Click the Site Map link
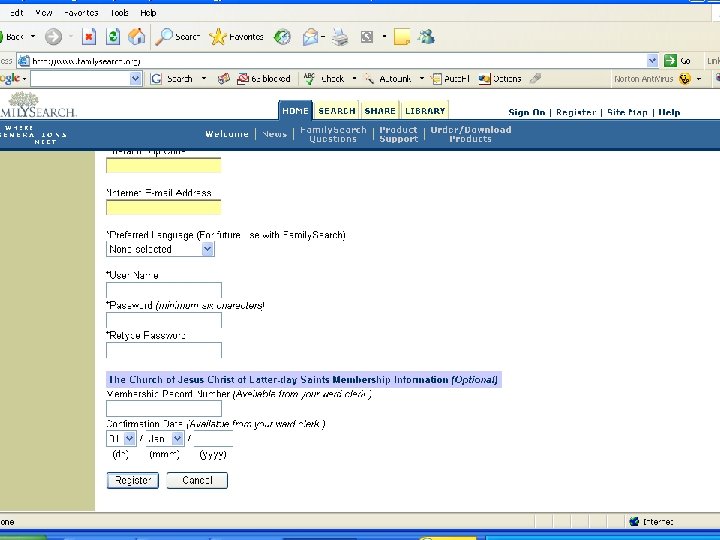 [627, 112]
